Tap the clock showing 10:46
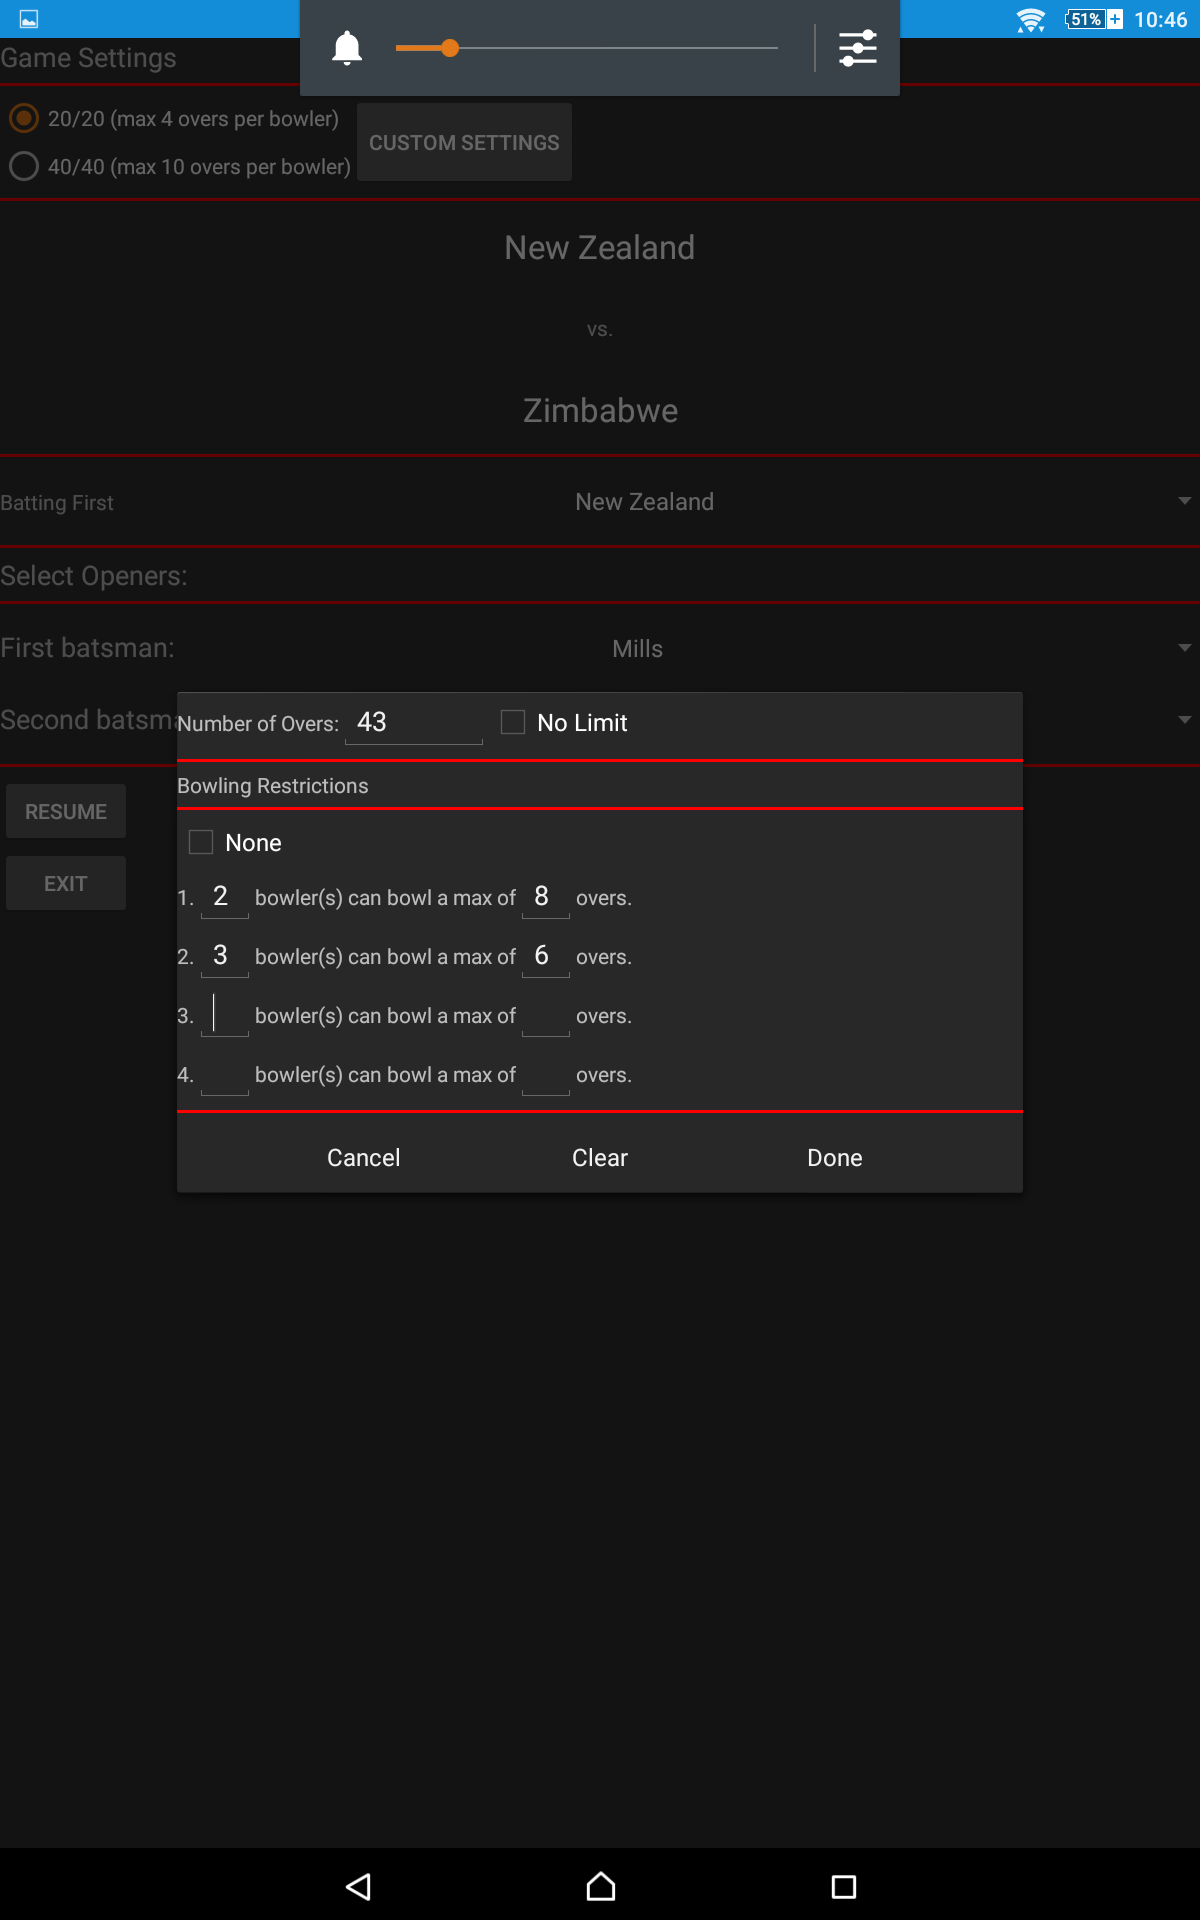Screen dimensions: 1200x1920 1161,20
